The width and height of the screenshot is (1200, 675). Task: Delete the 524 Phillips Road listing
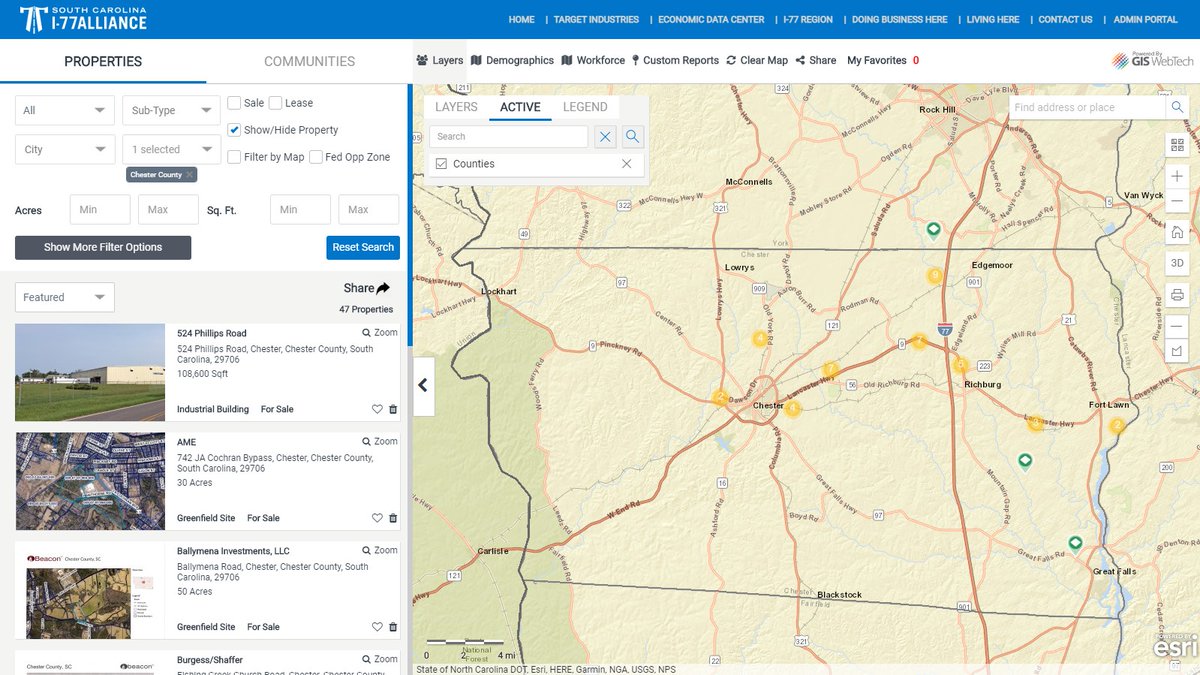coord(392,409)
